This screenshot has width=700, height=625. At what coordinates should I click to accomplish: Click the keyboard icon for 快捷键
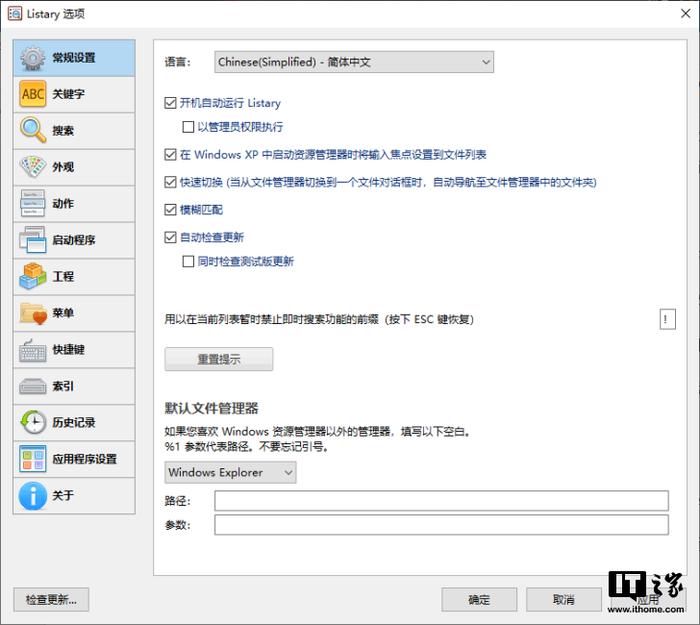[33, 350]
